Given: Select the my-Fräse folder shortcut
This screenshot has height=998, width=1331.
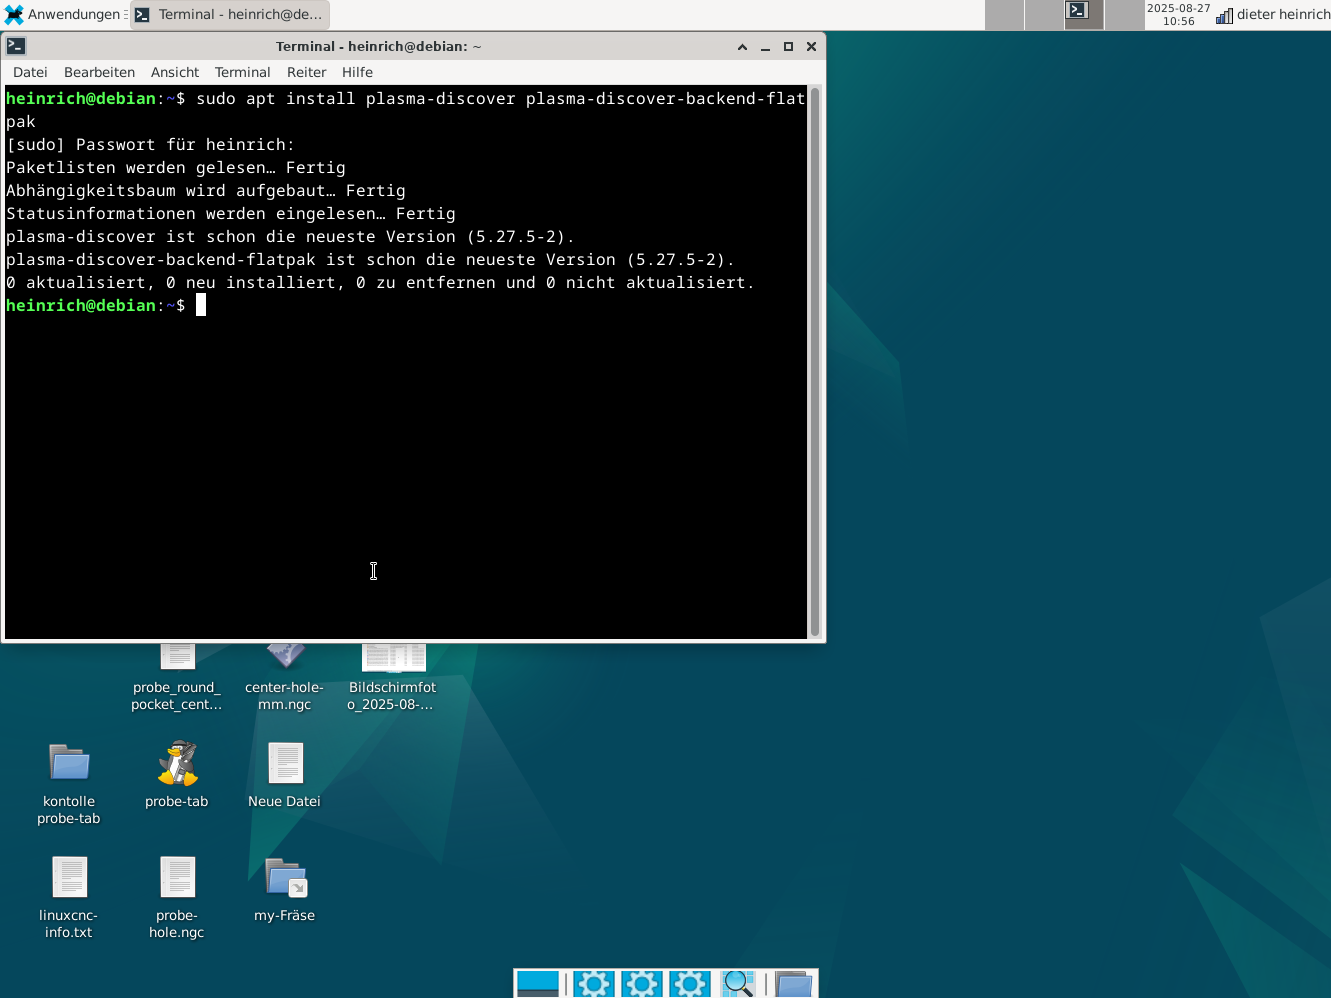Looking at the screenshot, I should point(285,889).
